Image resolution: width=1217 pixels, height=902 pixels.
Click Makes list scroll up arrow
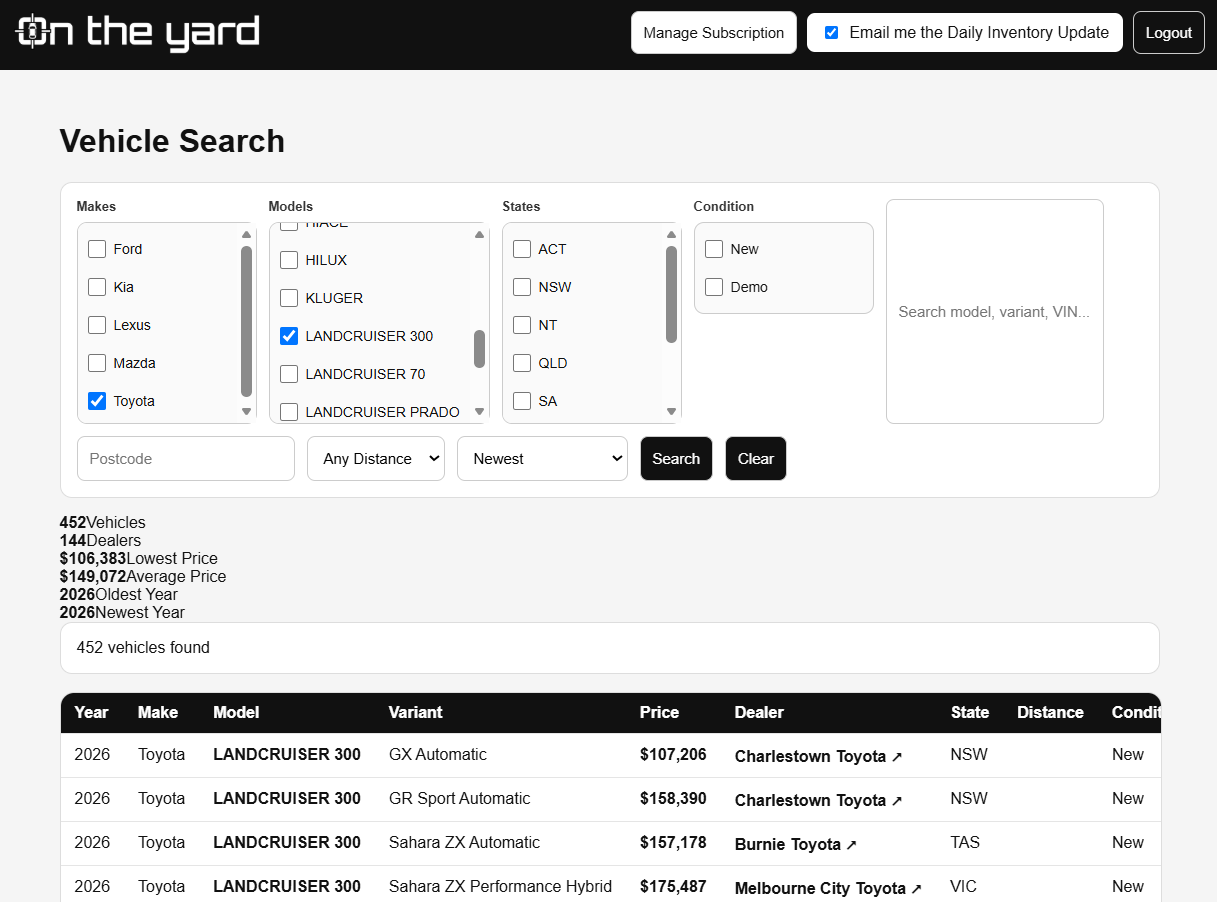[247, 235]
